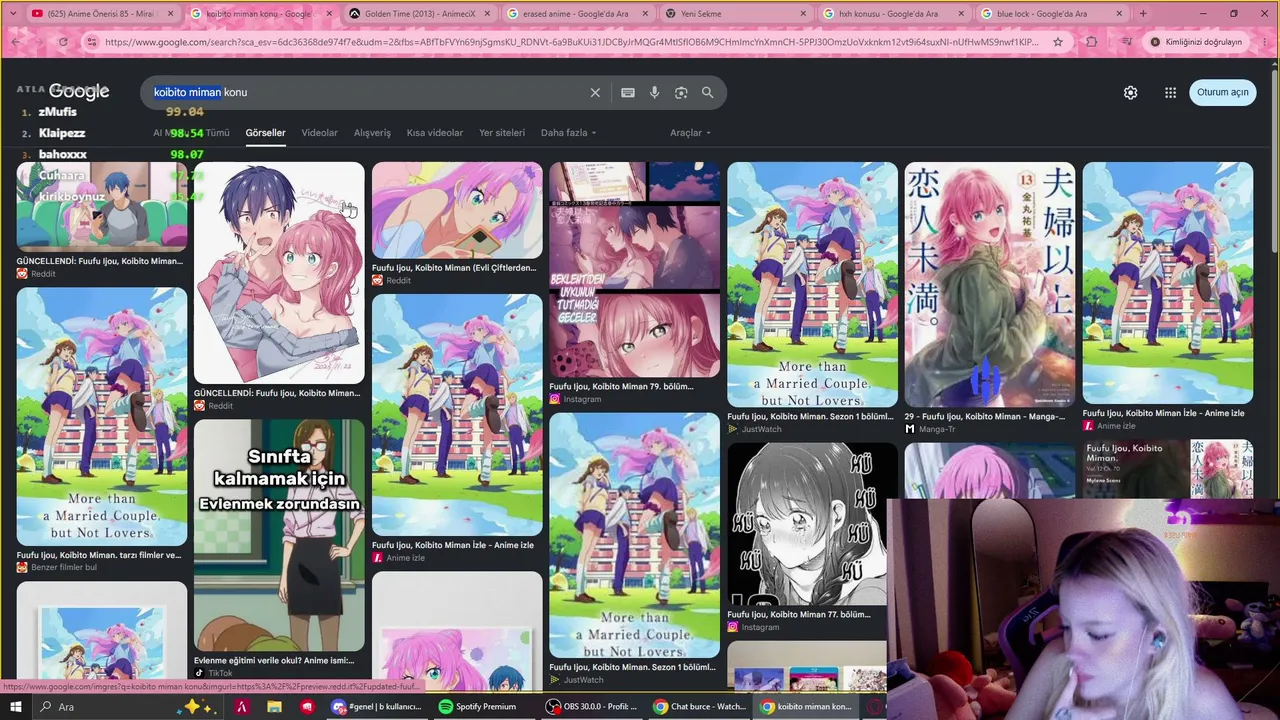Open 'Evlenme eğitimi verile okul?' TikTok link
This screenshot has width=1280, height=720.
(274, 660)
